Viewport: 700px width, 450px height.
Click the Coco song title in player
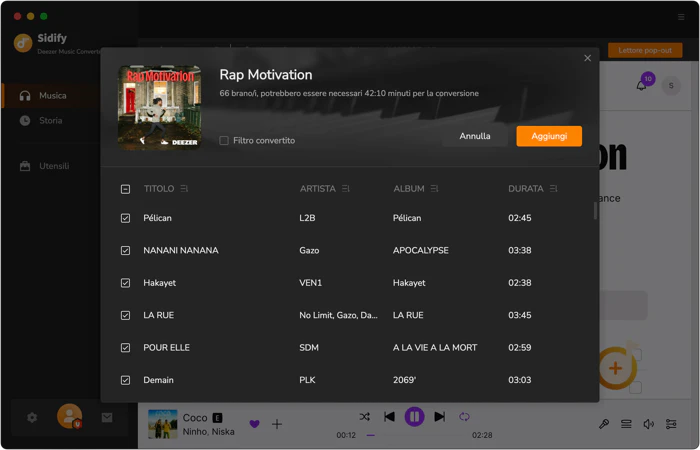click(195, 418)
